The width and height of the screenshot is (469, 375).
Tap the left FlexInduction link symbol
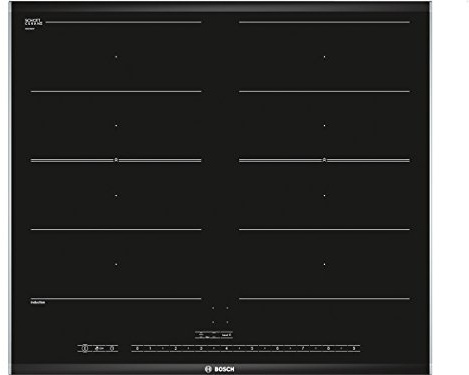pyautogui.click(x=116, y=160)
